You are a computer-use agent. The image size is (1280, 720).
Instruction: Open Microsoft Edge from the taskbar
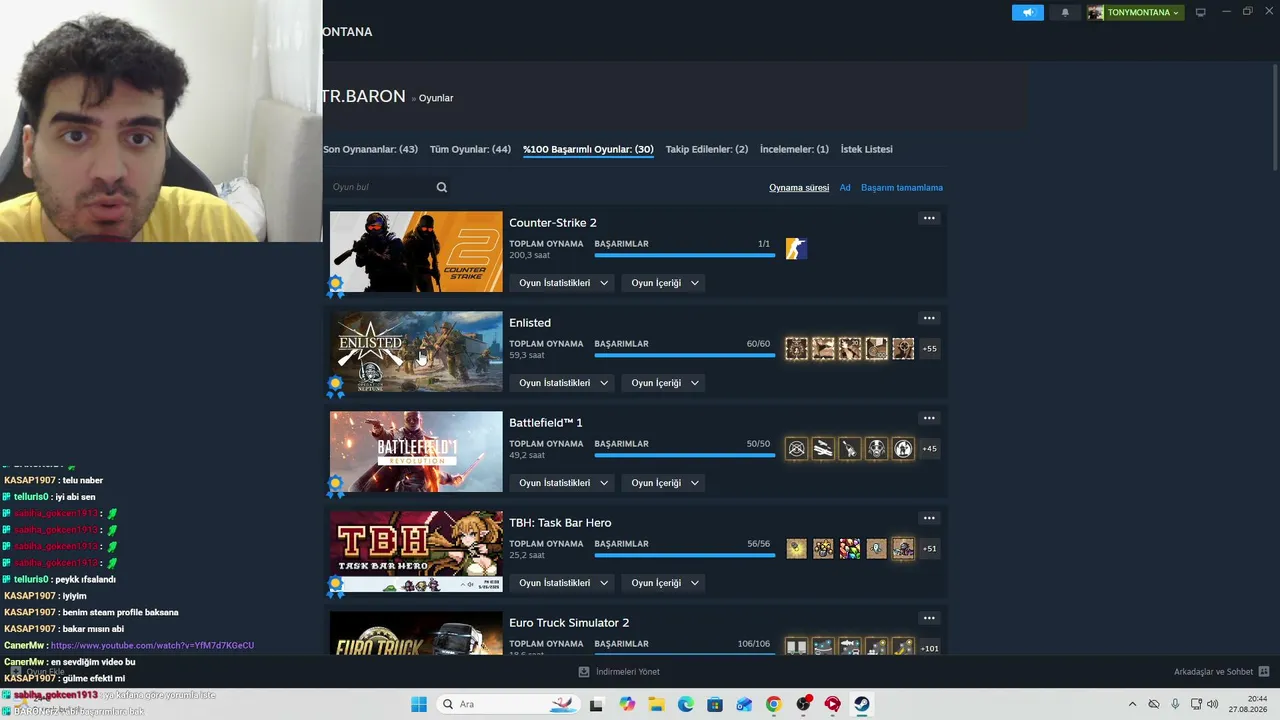(x=685, y=704)
